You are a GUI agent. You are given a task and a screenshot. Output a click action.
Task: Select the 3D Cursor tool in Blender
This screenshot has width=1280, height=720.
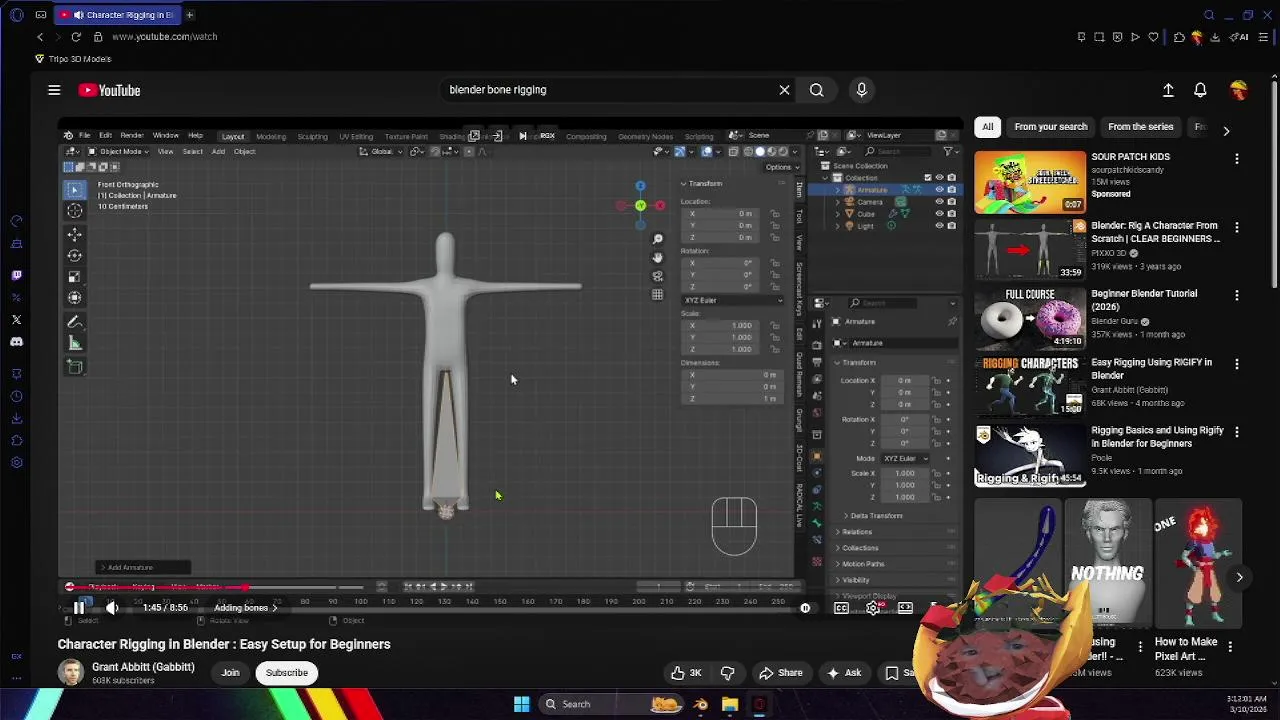pyautogui.click(x=75, y=211)
